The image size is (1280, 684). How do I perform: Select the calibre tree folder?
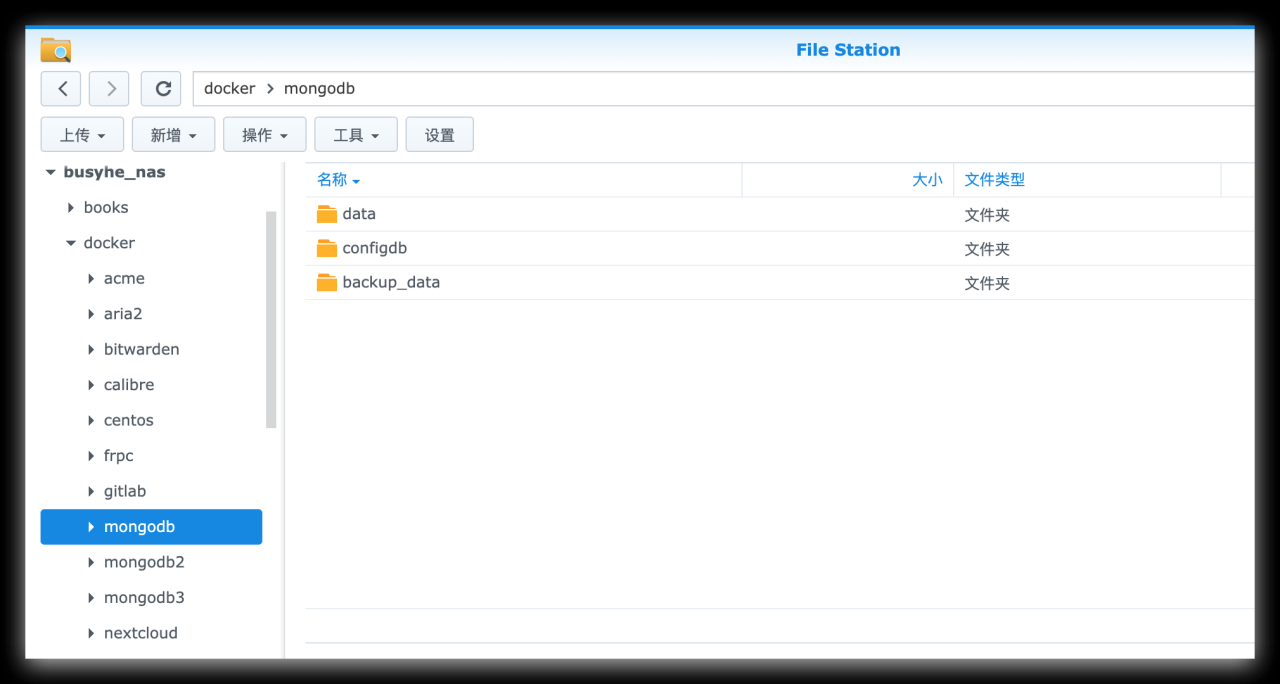[x=129, y=385]
